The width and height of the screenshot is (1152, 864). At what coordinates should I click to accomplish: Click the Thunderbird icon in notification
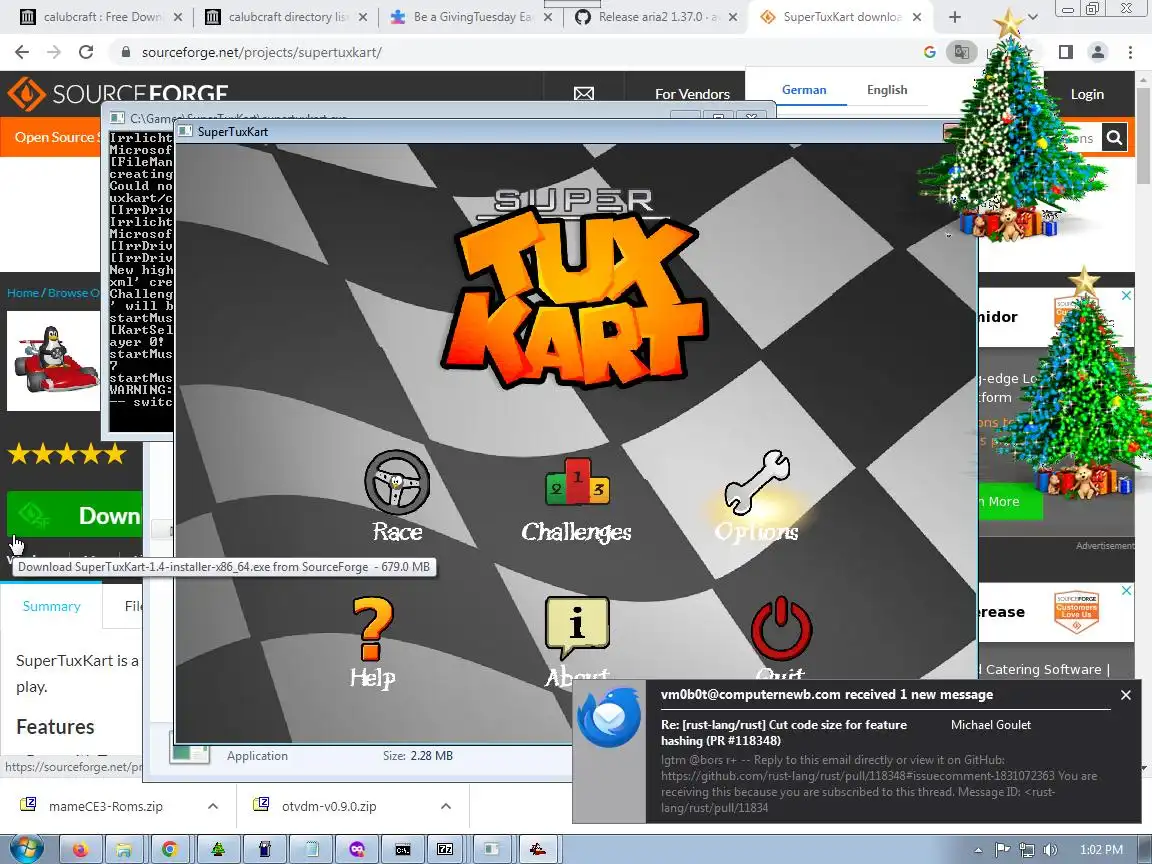(608, 717)
